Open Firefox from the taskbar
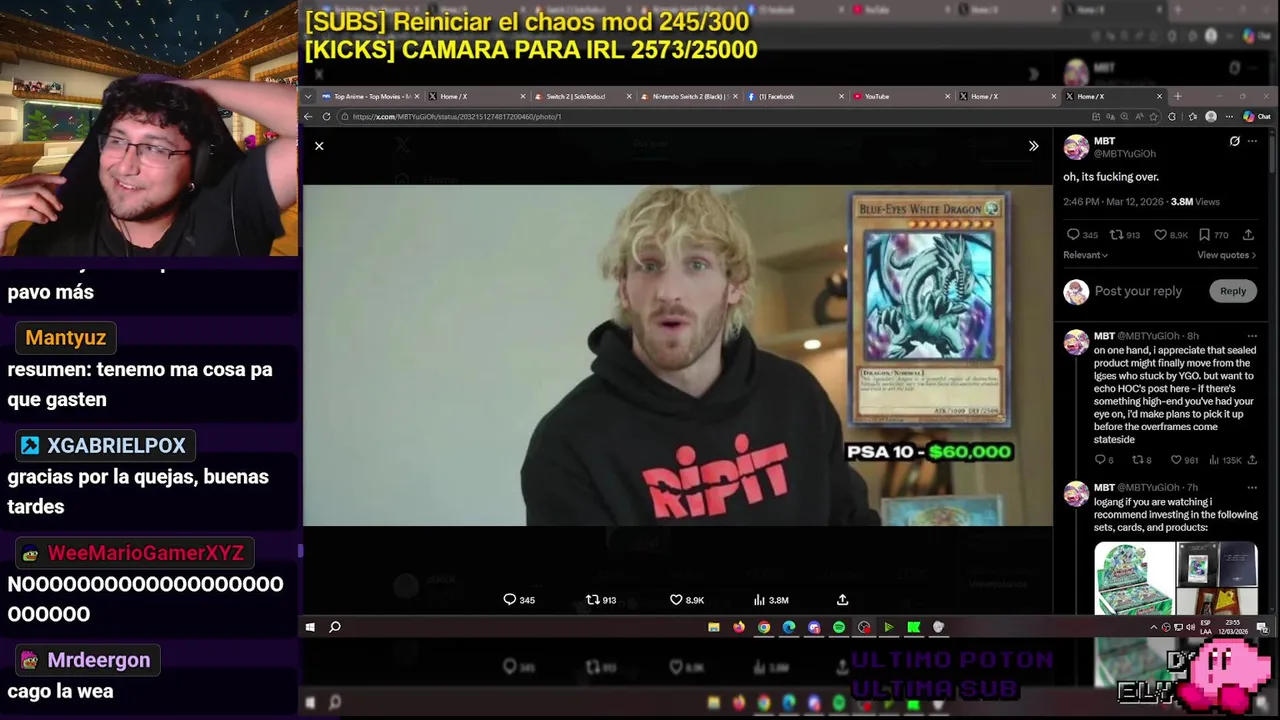 pyautogui.click(x=739, y=627)
